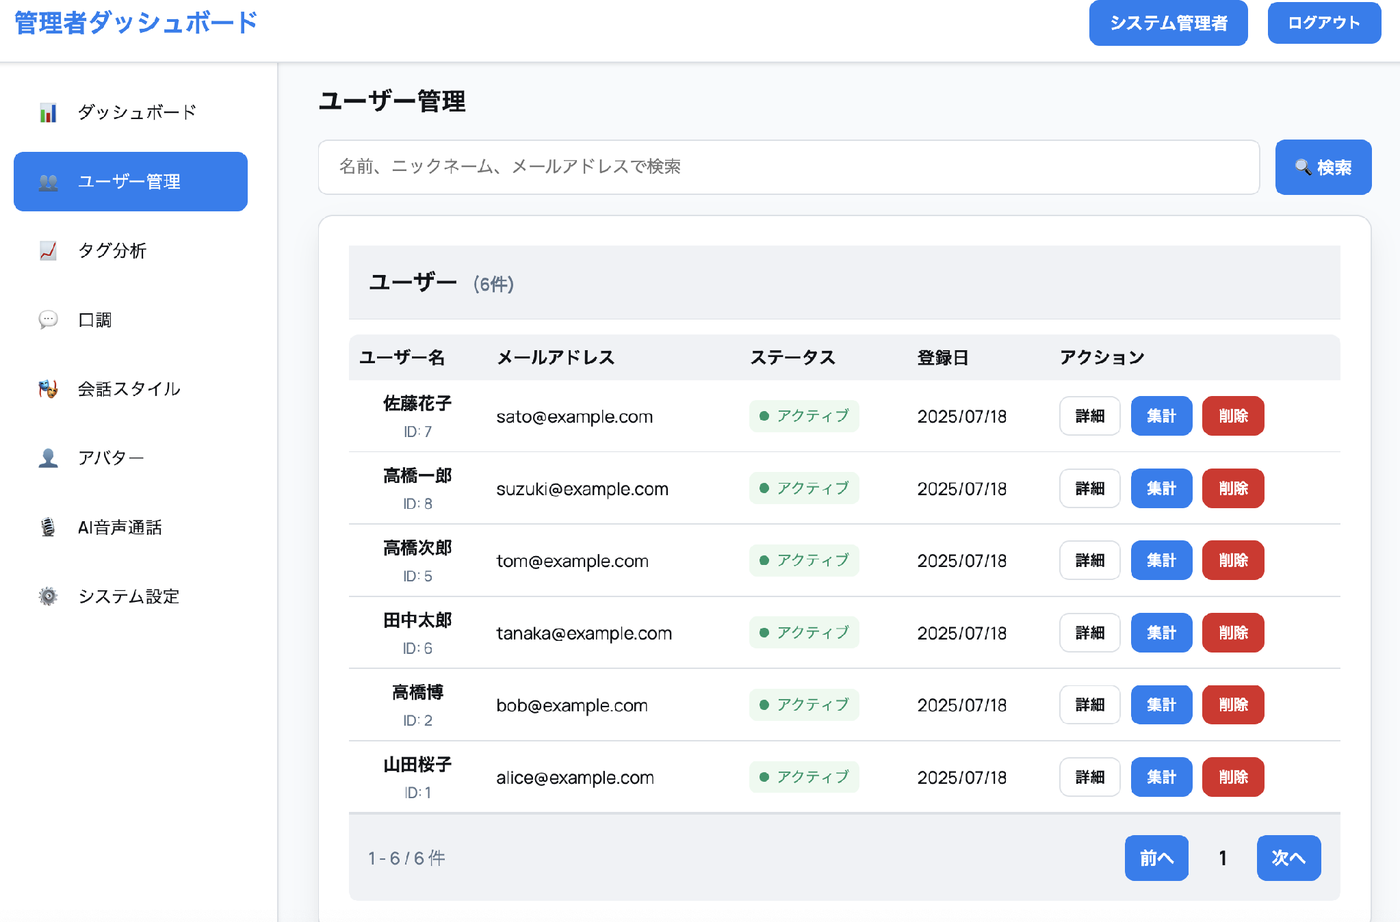Open 詳細 for alice@example.com
Viewport: 1400px width, 922px height.
click(x=1090, y=777)
